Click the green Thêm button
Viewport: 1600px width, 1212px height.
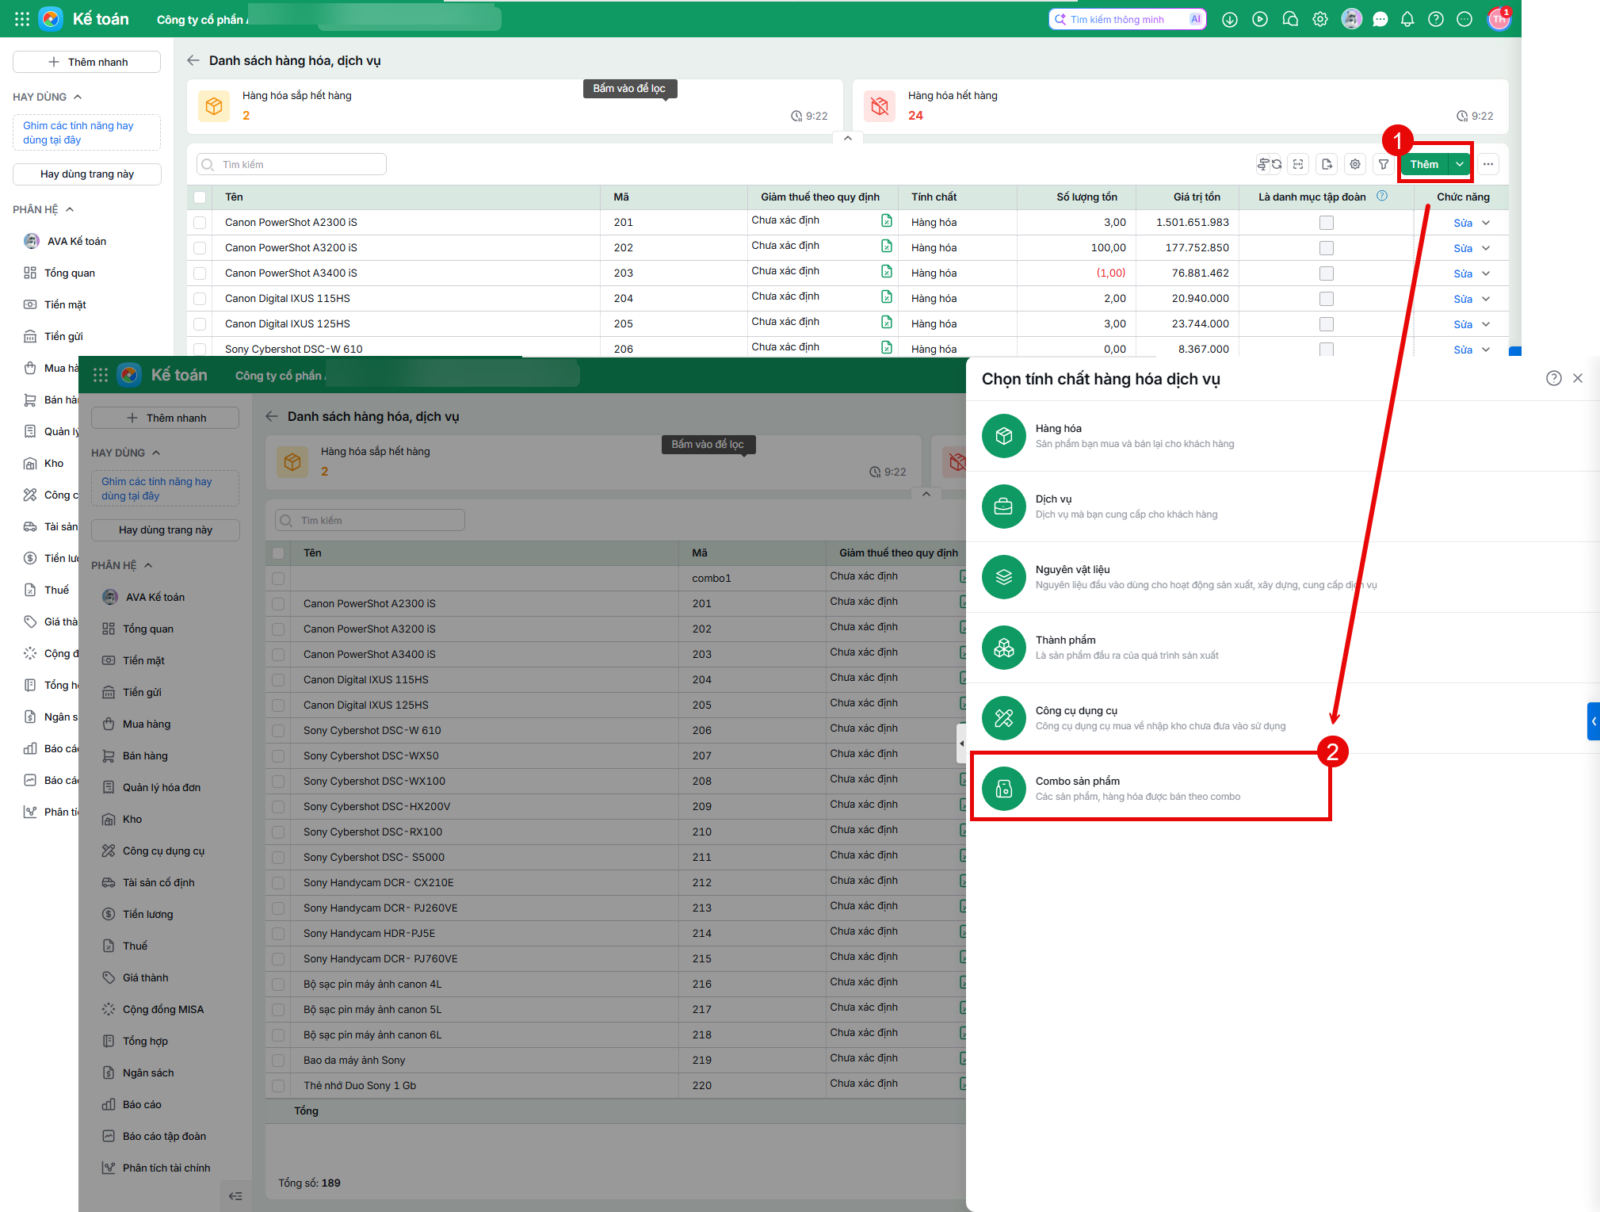point(1424,164)
